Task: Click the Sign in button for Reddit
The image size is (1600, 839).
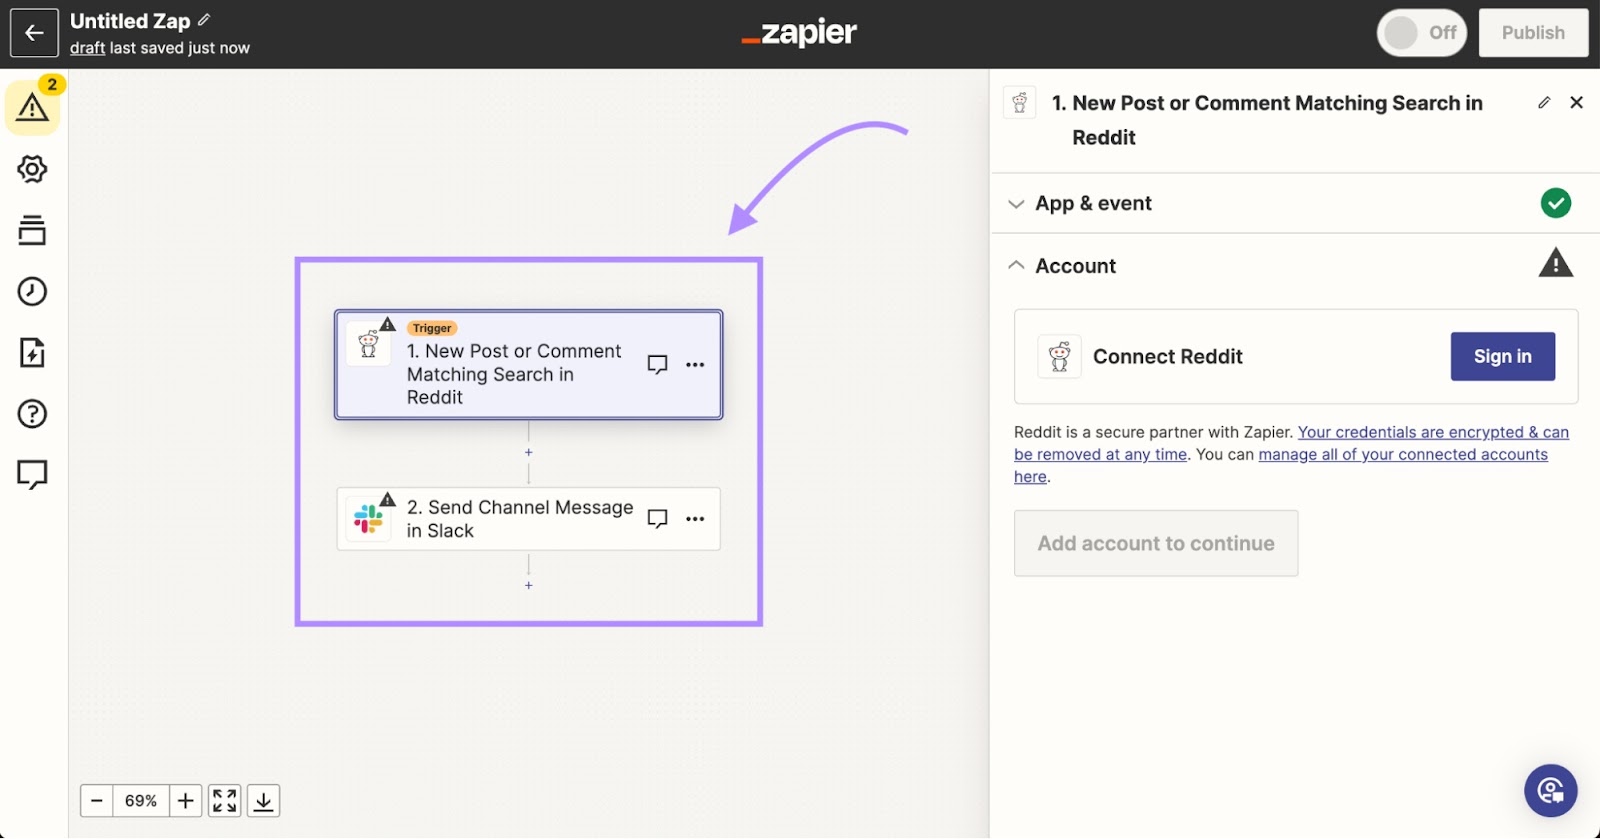Action: click(x=1502, y=357)
